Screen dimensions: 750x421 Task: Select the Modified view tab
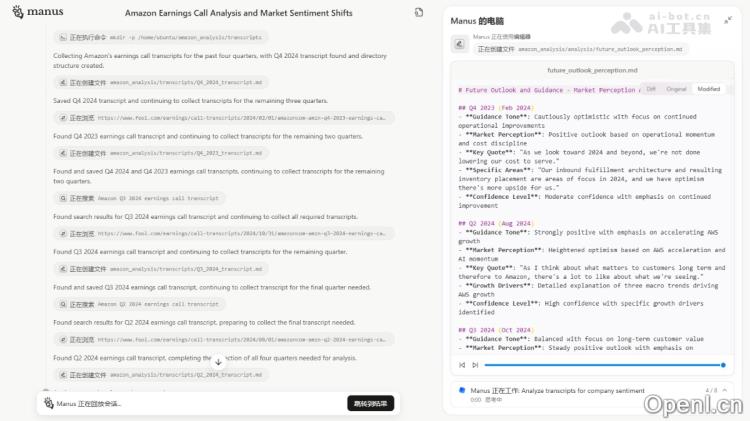(x=708, y=89)
